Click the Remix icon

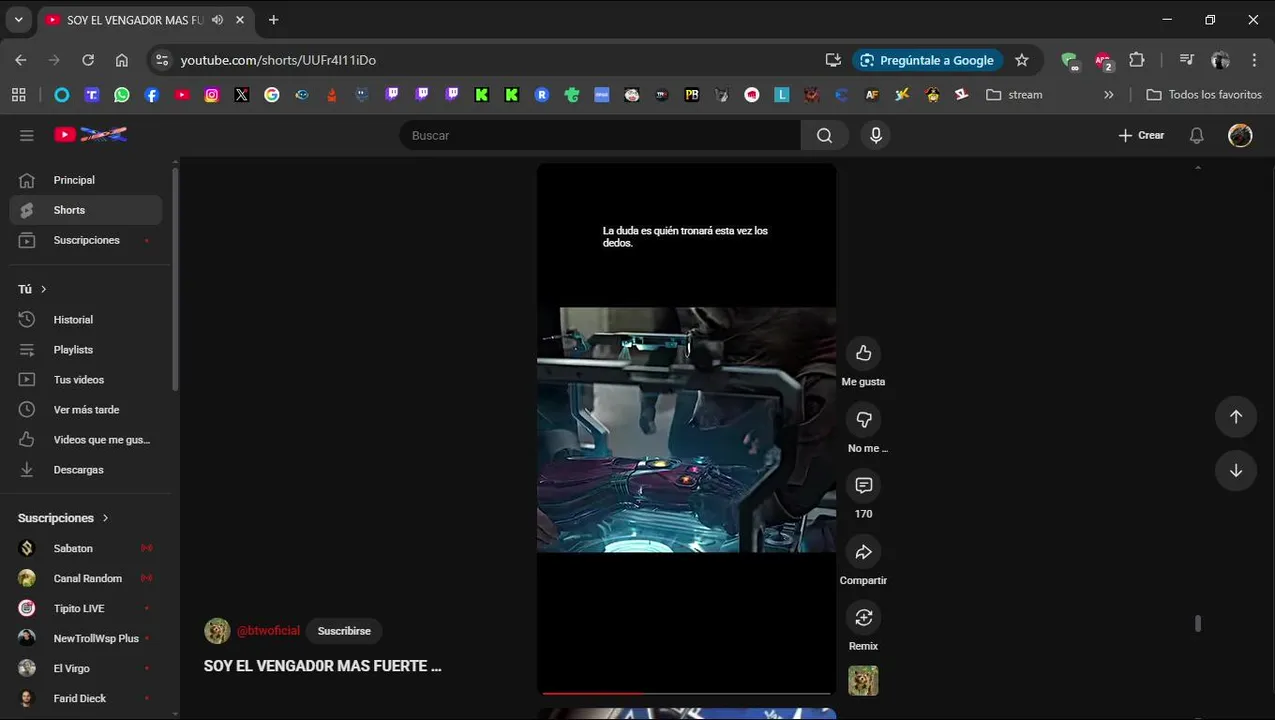point(863,618)
